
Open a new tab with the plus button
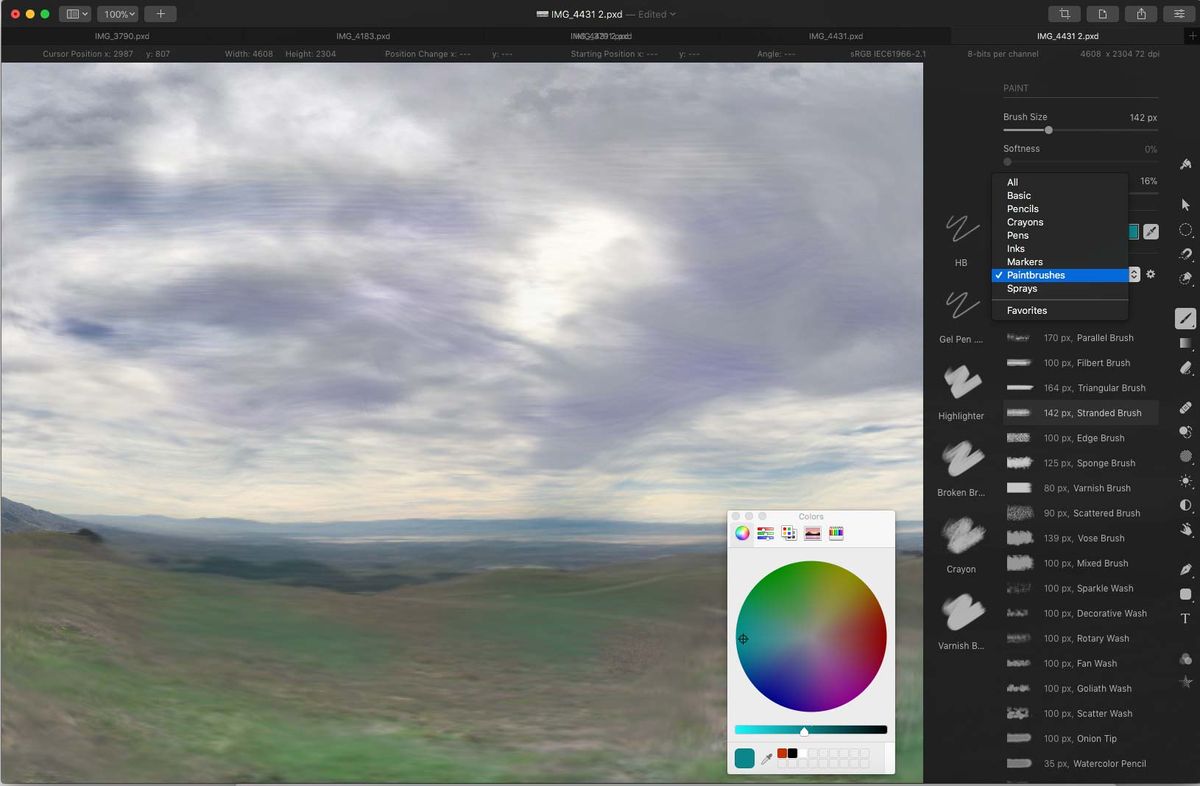pyautogui.click(x=160, y=14)
